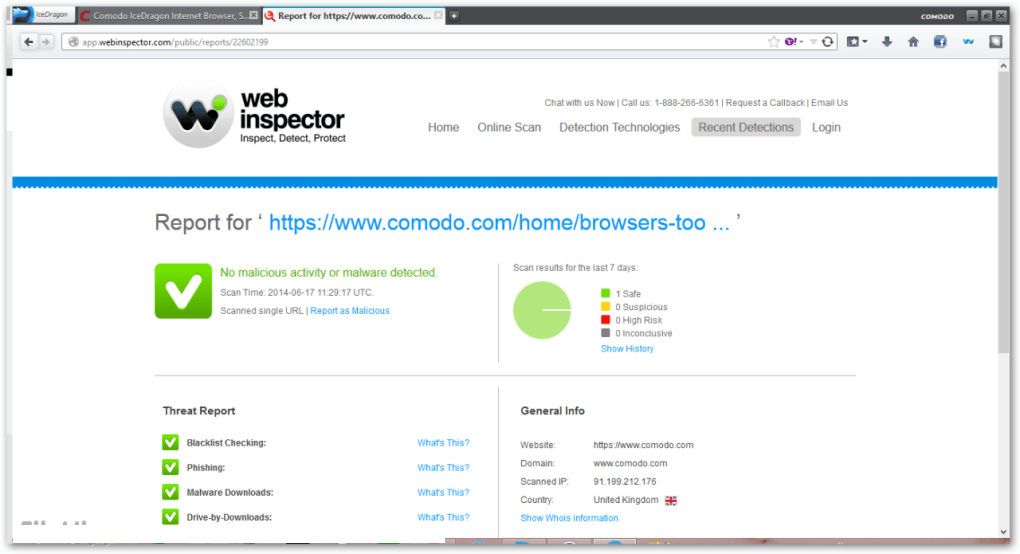Click the United Kingdom flag icon
Image resolution: width=1020 pixels, height=554 pixels.
[671, 500]
